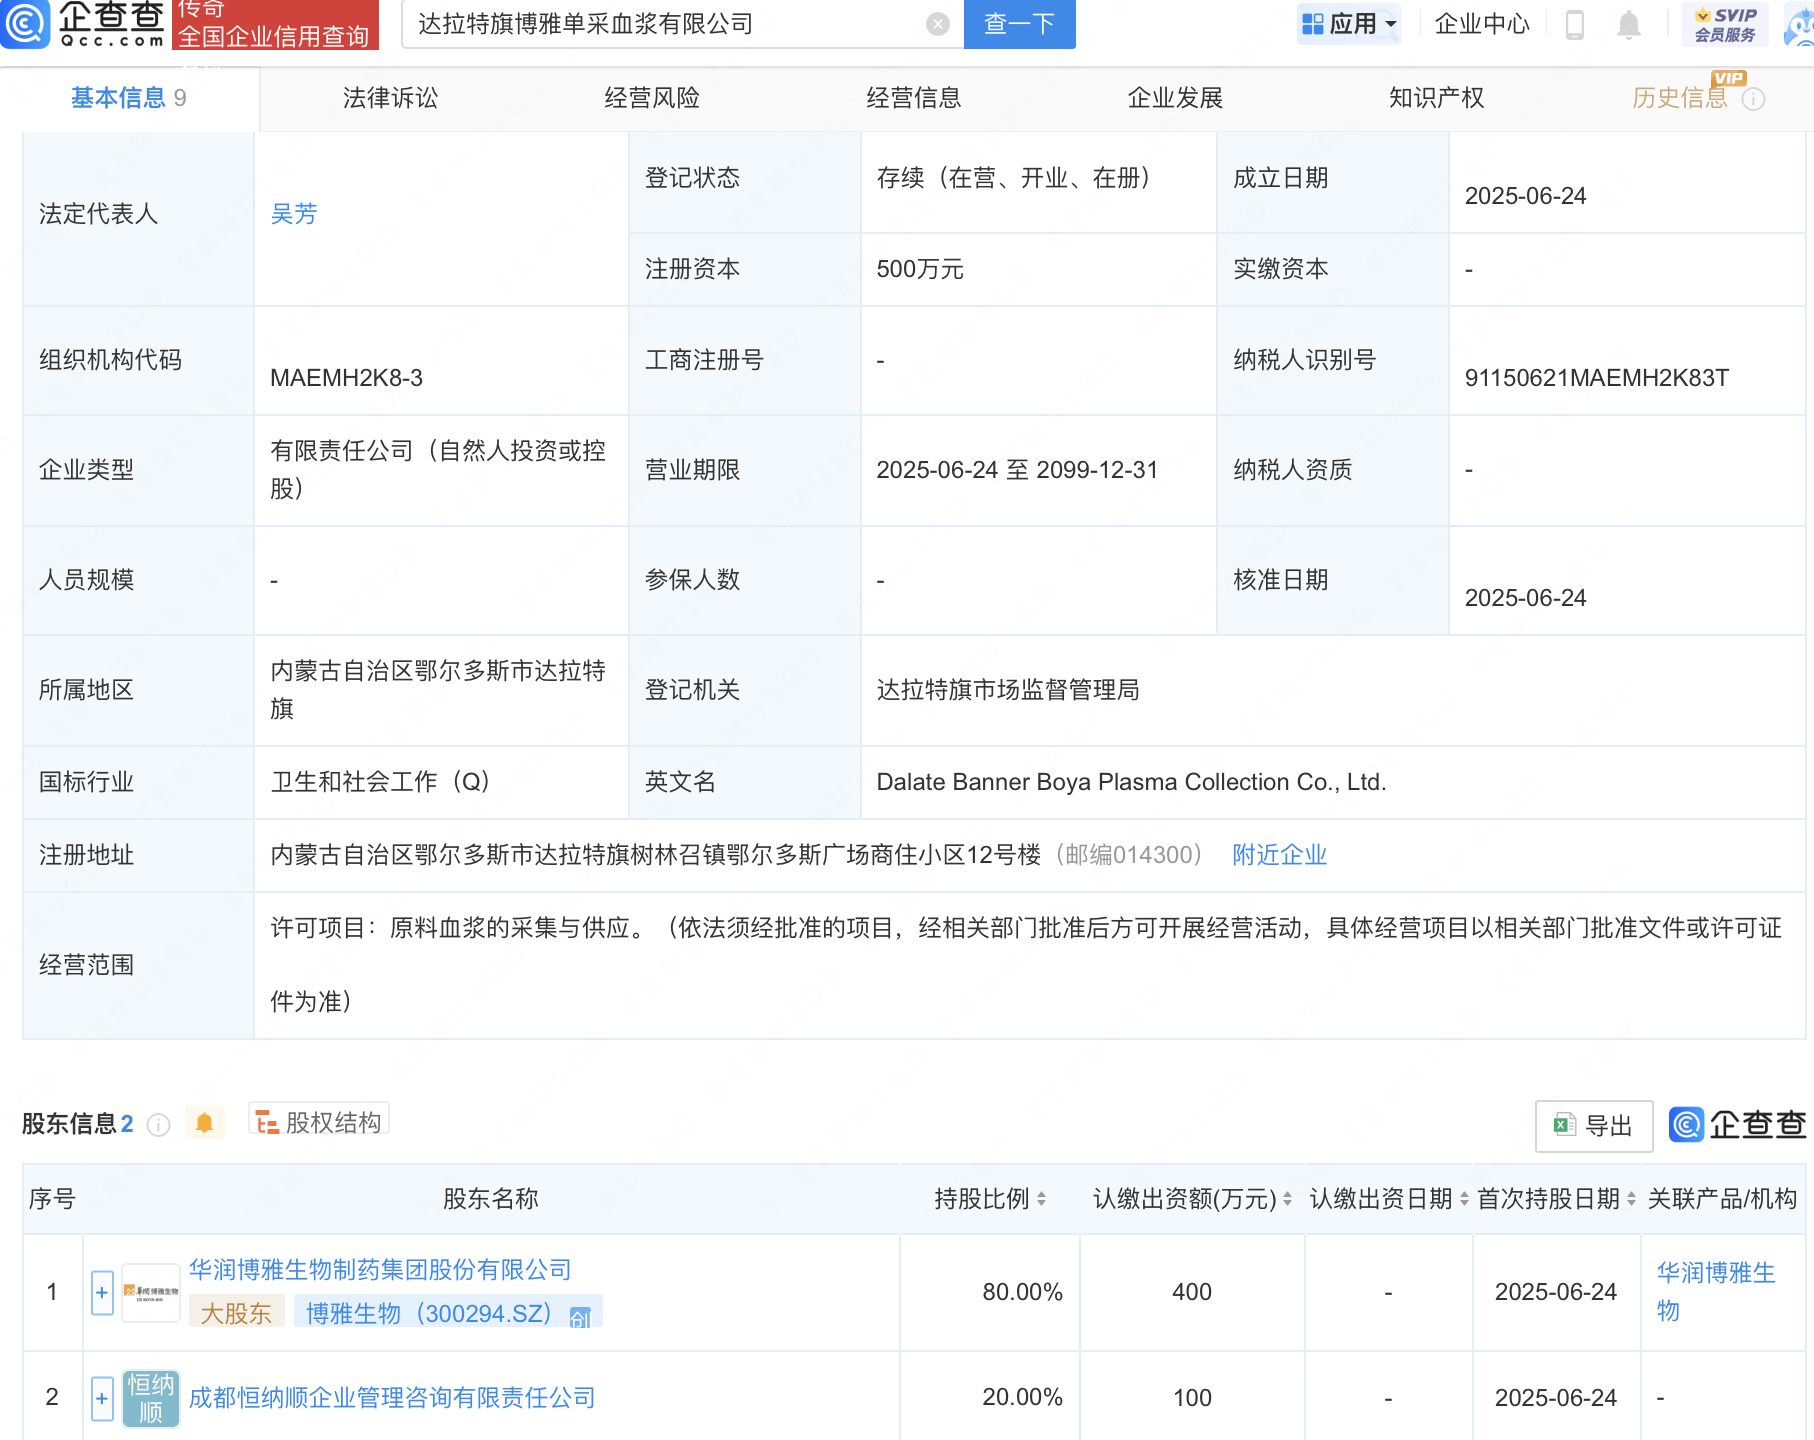Image resolution: width=1814 pixels, height=1440 pixels.
Task: Open the mobile phone app icon
Action: [x=1574, y=24]
